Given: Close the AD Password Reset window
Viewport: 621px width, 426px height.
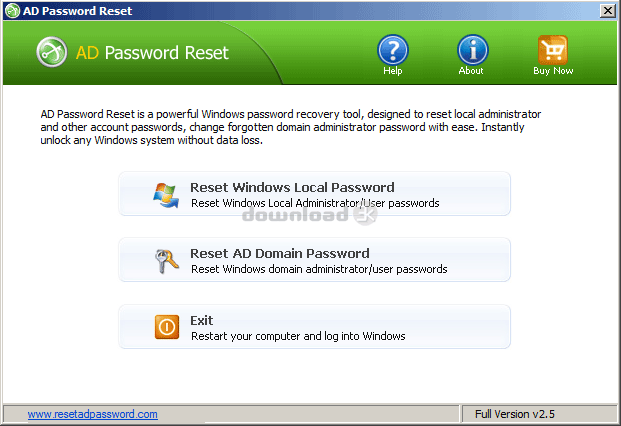Looking at the screenshot, I should (x=608, y=11).
